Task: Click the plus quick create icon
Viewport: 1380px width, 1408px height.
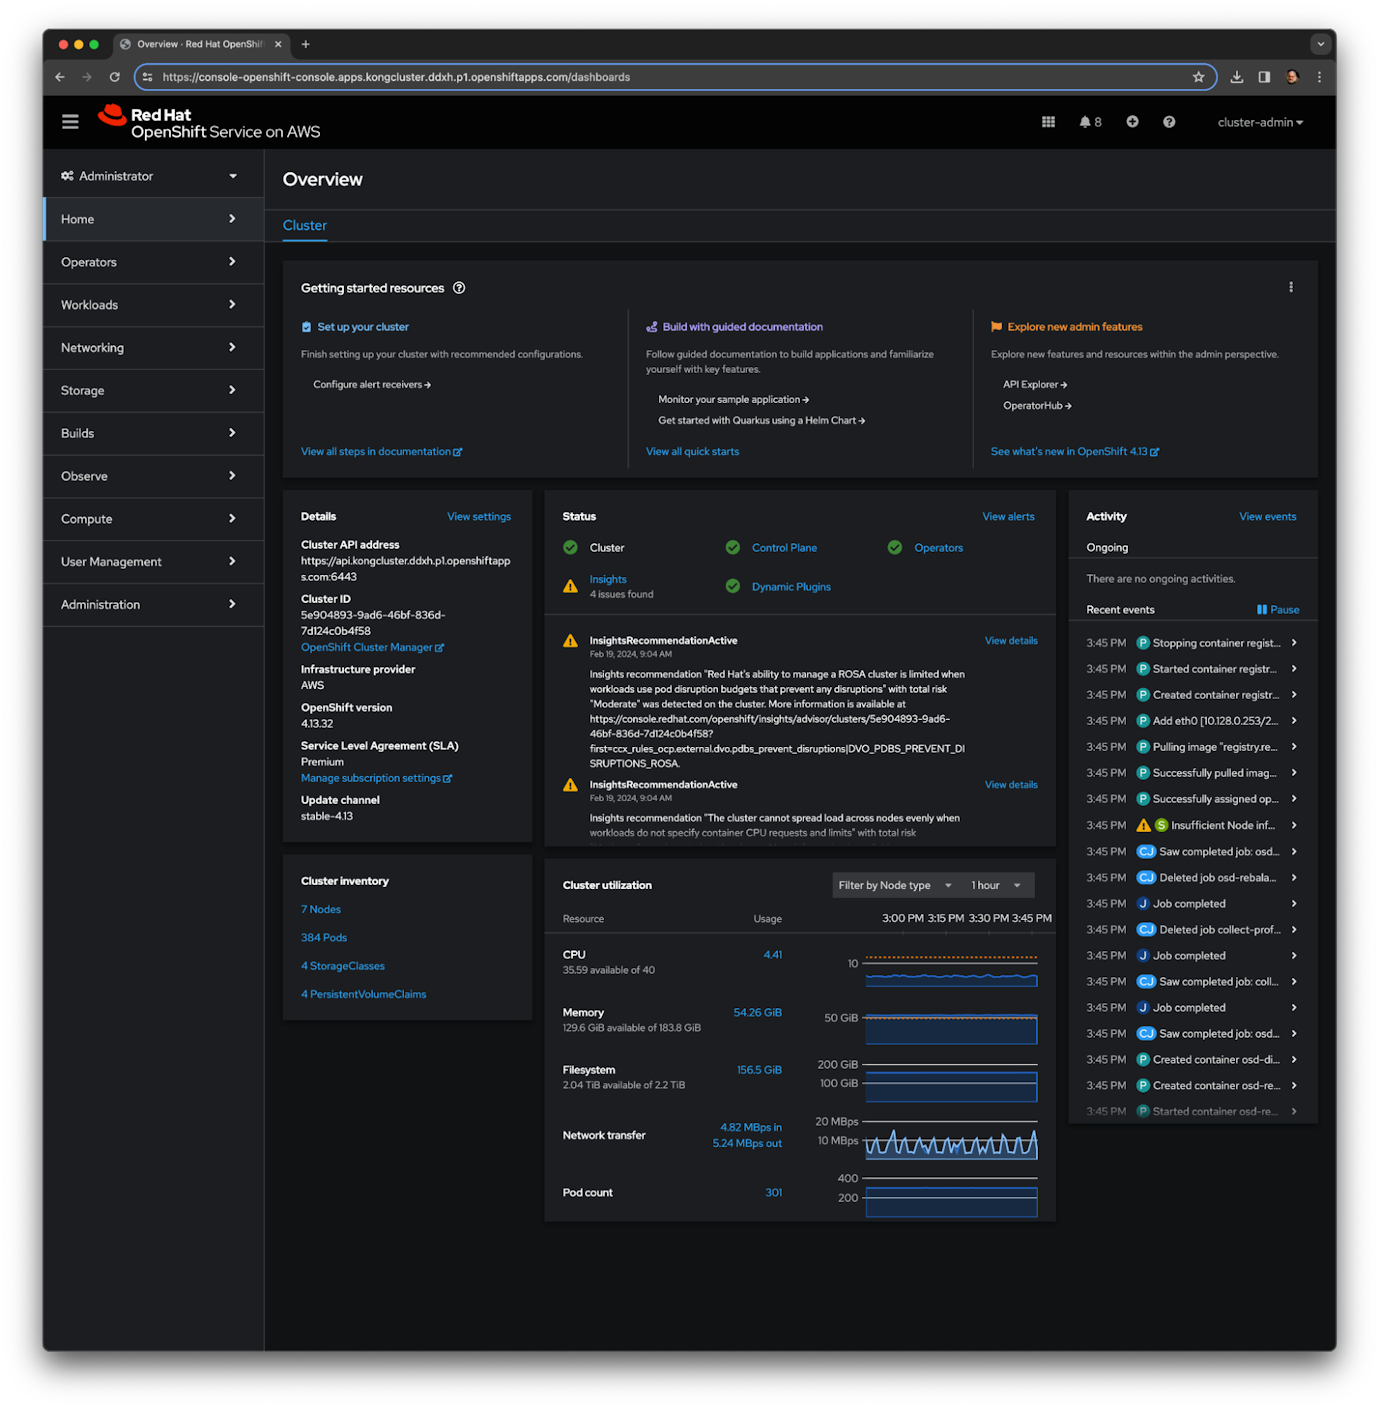Action: [x=1132, y=121]
